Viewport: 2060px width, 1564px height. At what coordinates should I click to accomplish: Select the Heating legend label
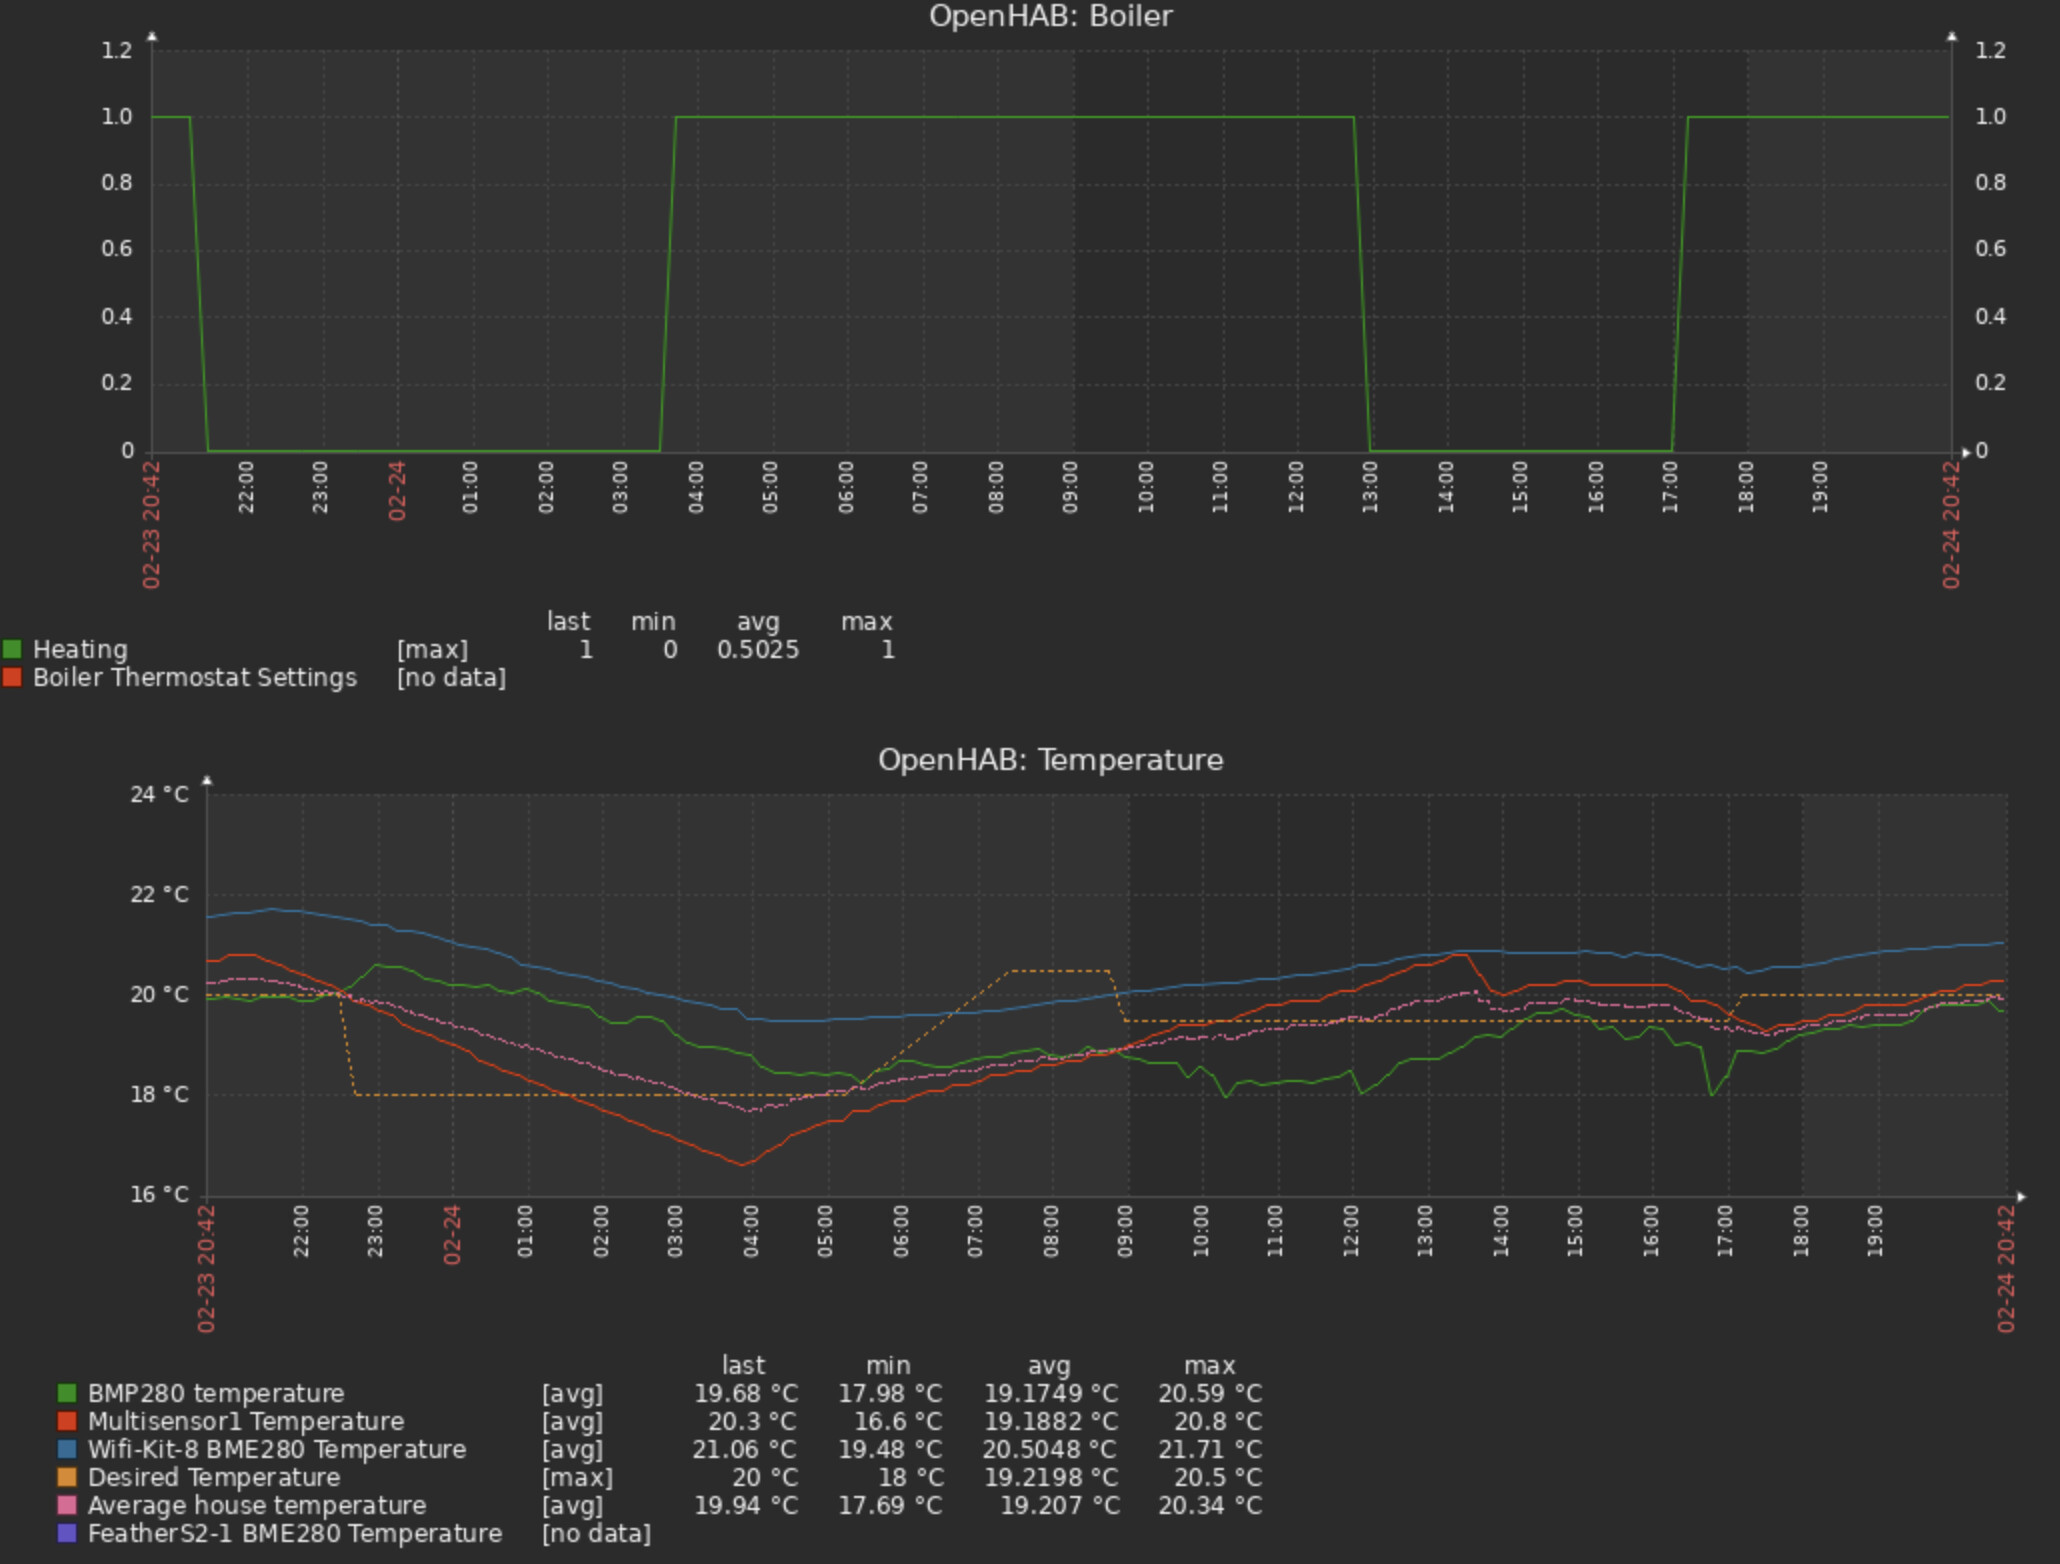point(80,650)
